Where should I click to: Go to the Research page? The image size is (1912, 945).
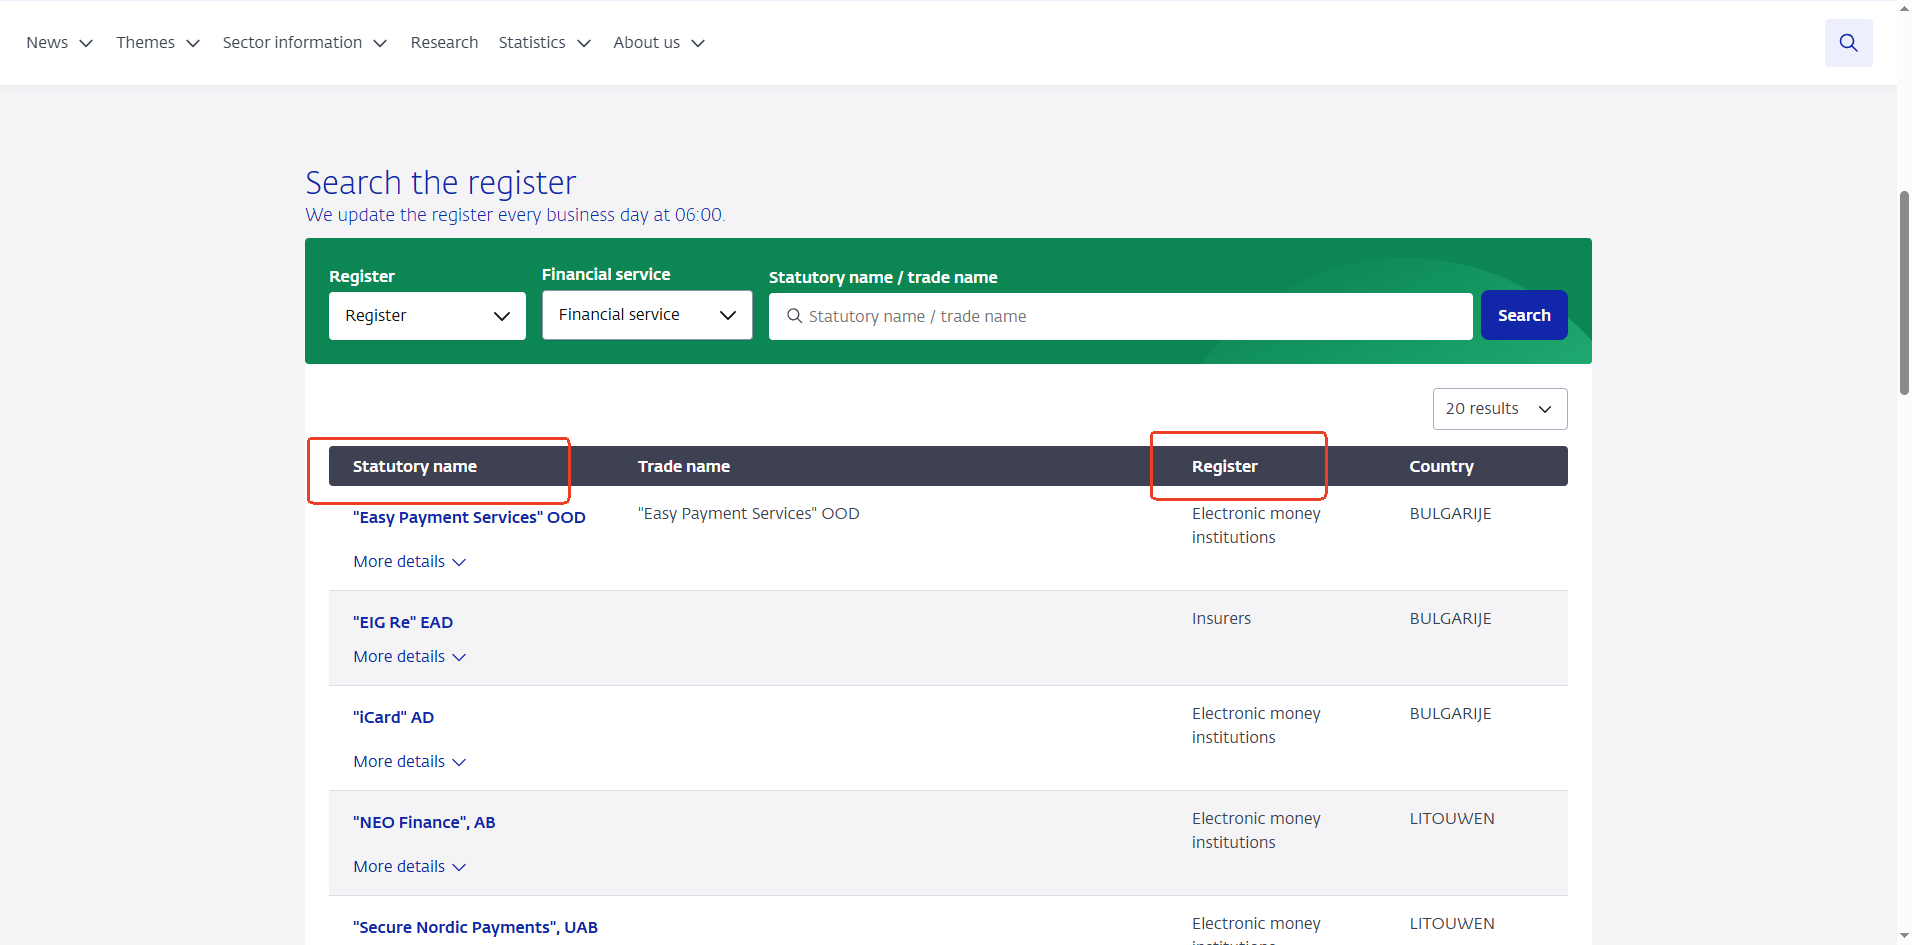click(444, 43)
